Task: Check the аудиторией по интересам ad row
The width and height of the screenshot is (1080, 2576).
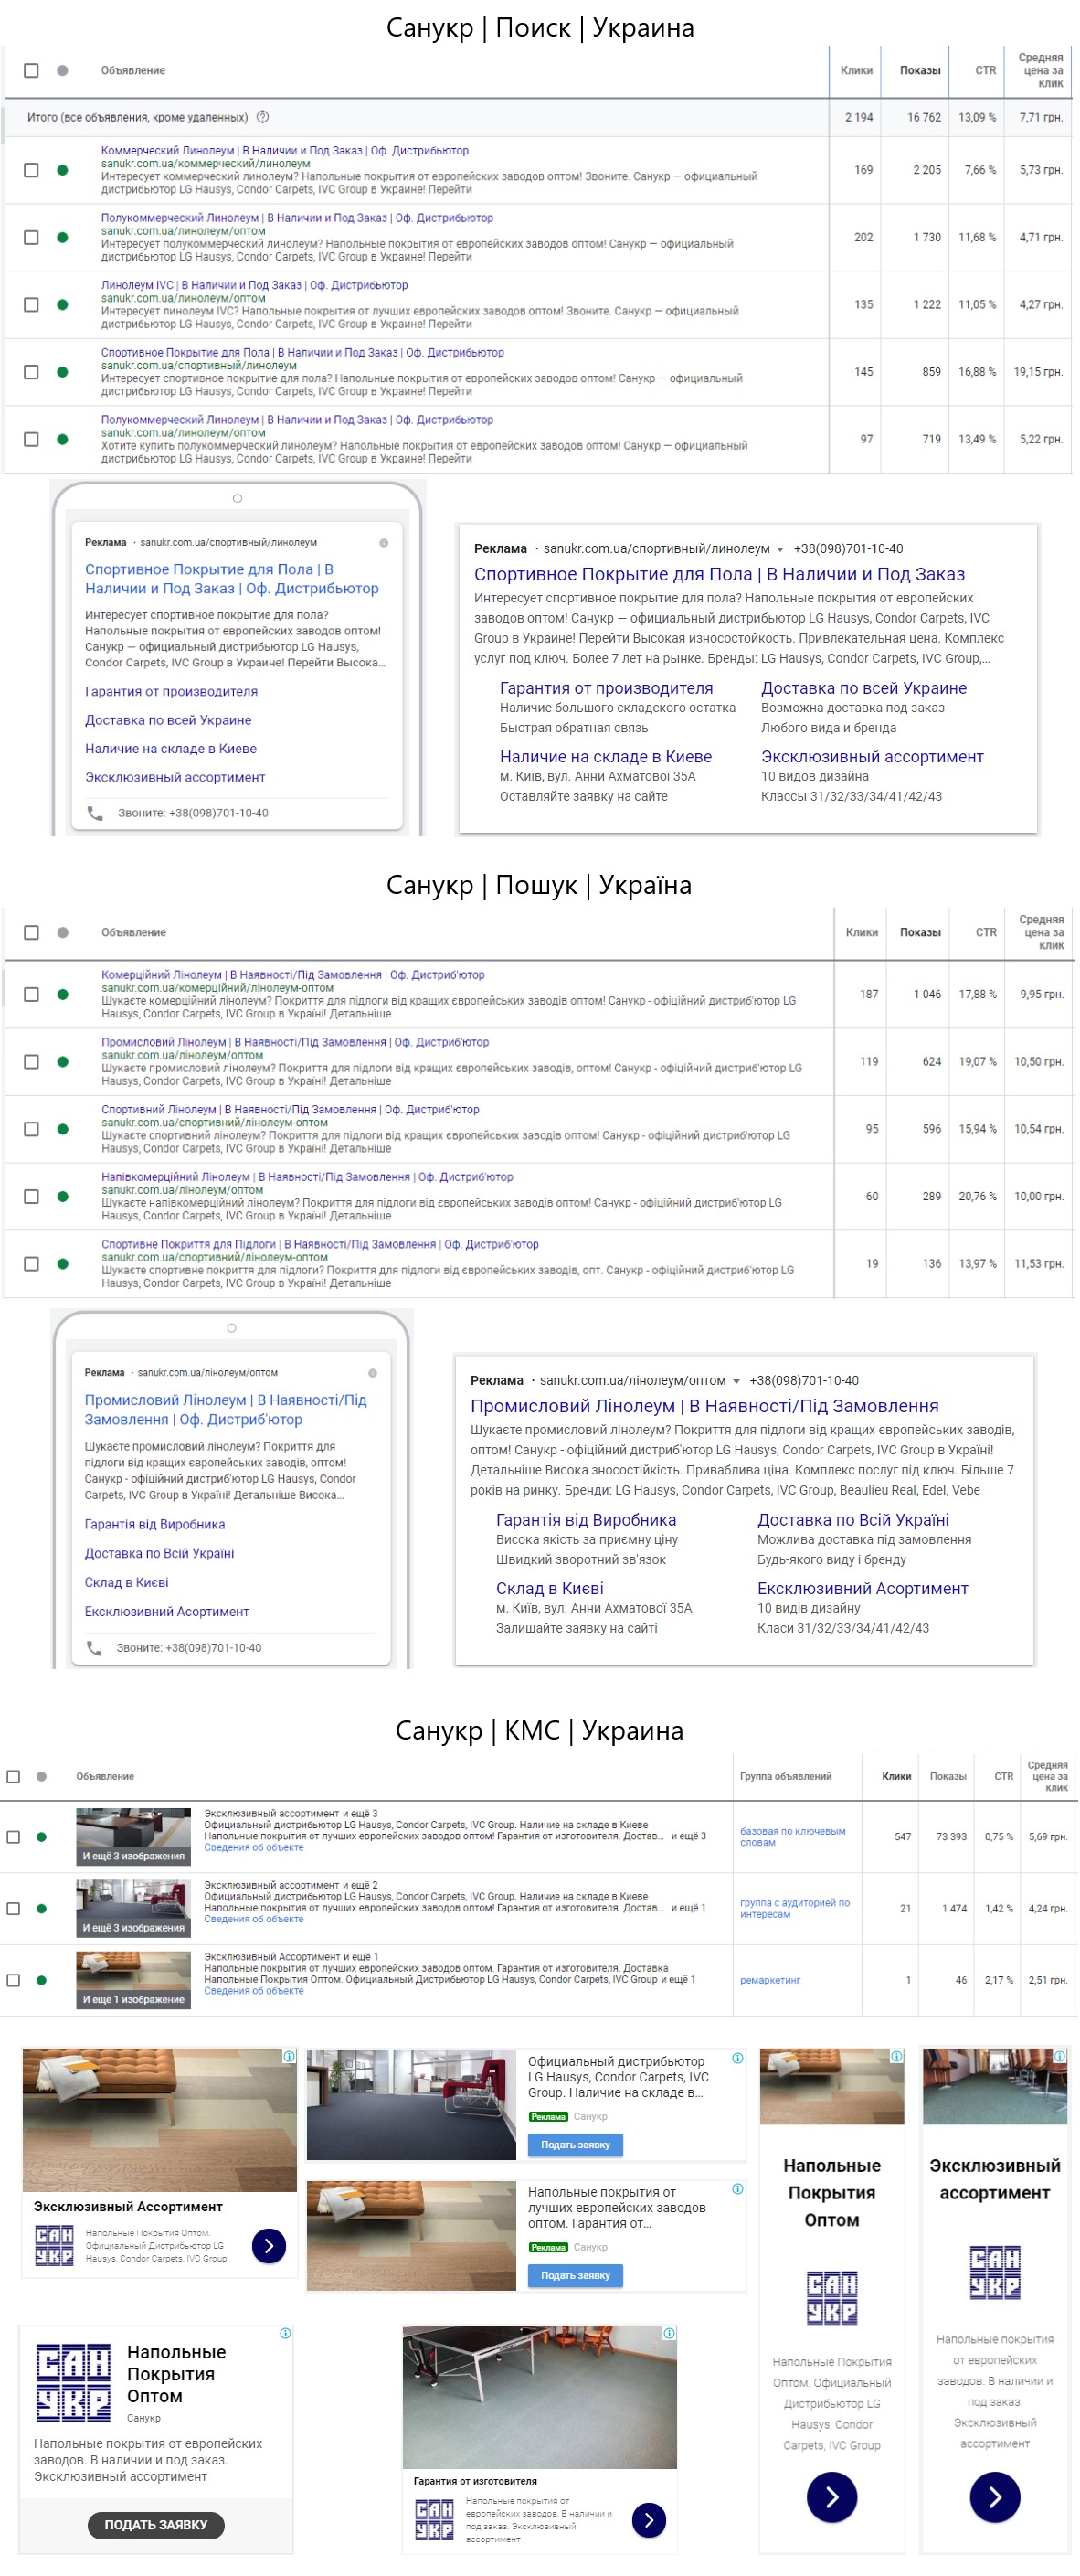Action: pos(13,1909)
